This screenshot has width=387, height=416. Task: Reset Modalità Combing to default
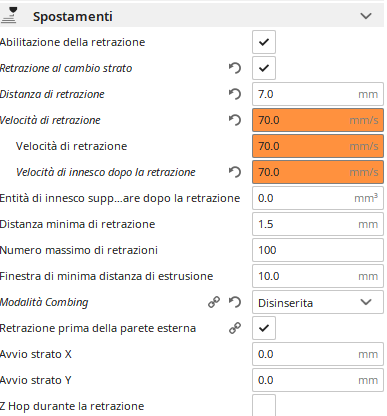point(235,302)
